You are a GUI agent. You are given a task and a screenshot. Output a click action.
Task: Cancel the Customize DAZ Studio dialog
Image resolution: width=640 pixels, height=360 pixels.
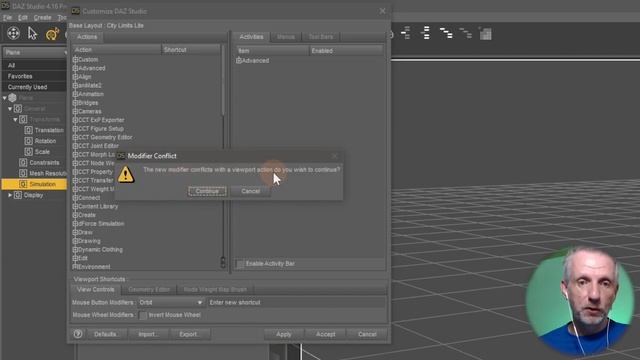367,334
